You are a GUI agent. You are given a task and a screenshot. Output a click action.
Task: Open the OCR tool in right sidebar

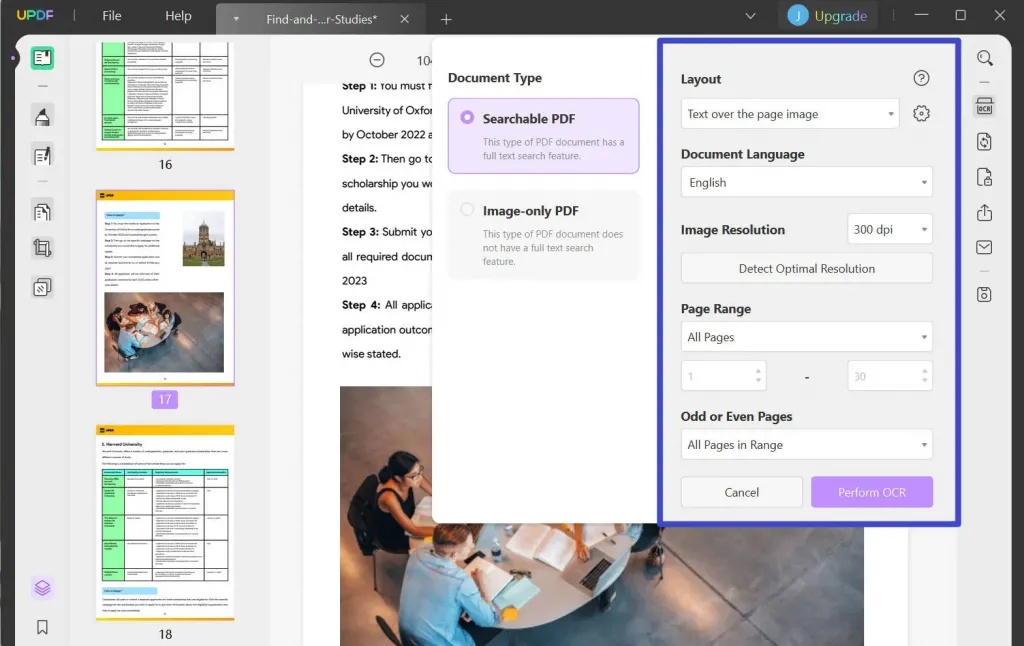coord(984,106)
